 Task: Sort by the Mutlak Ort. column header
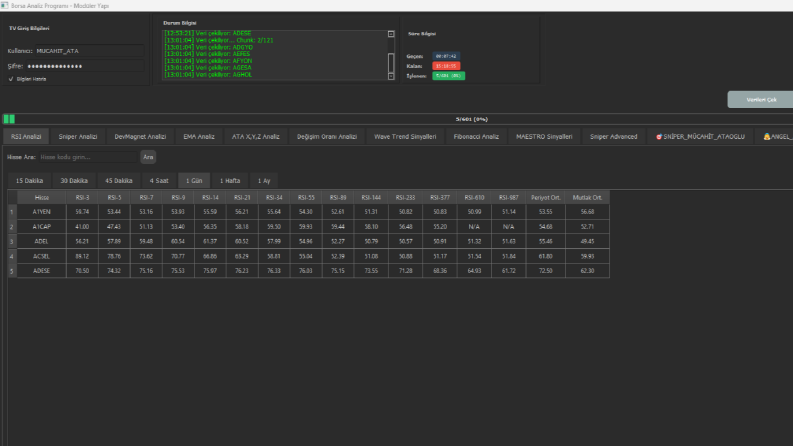(x=587, y=198)
